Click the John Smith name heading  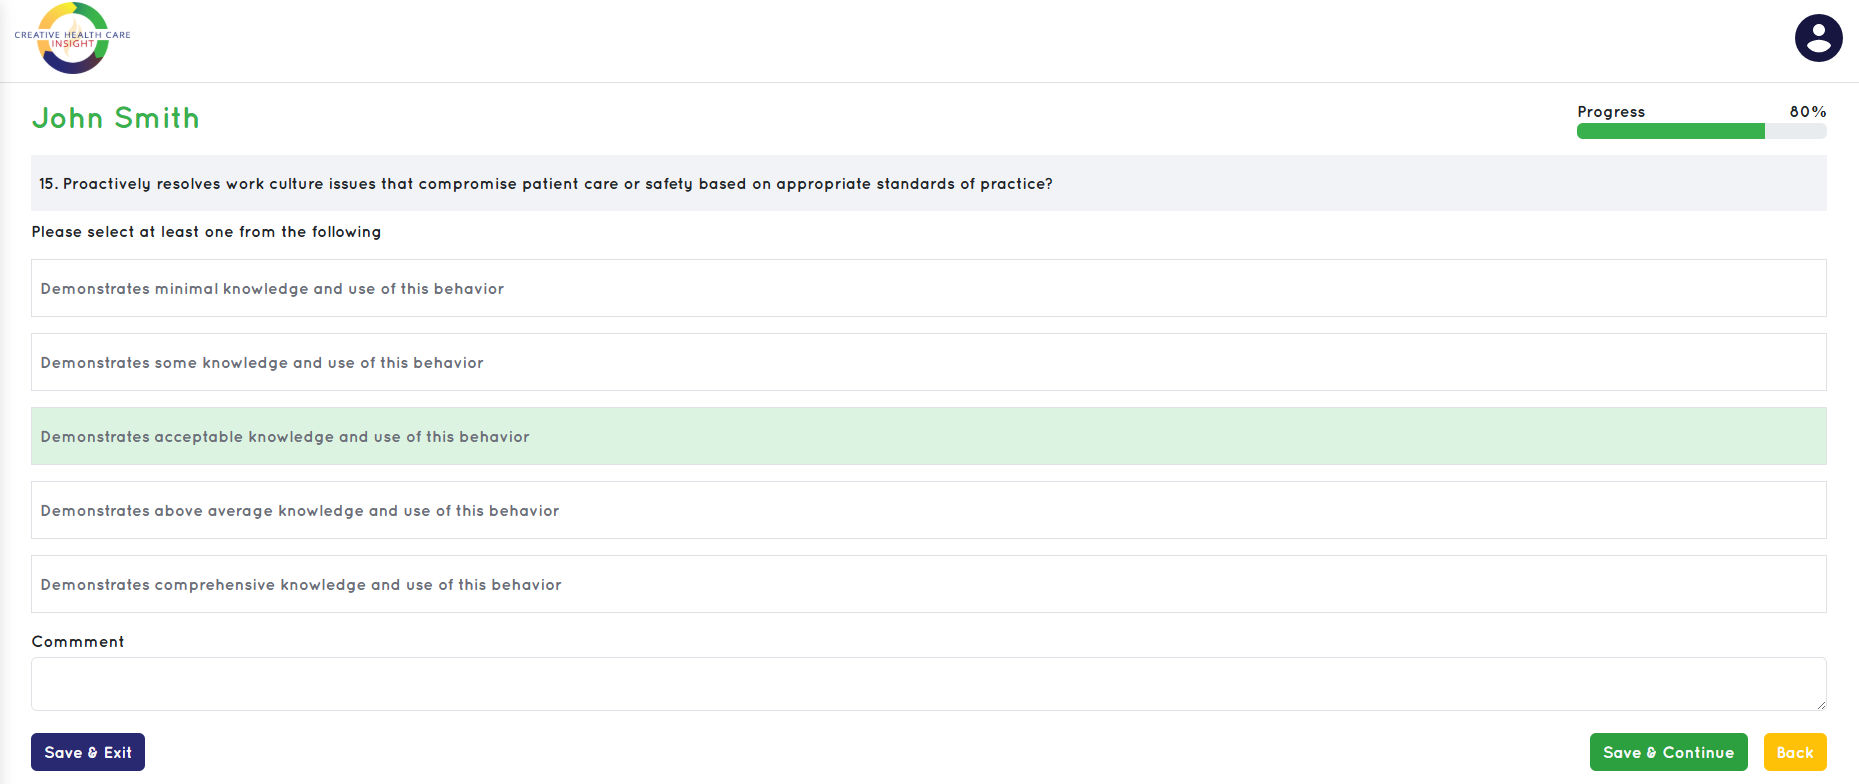click(x=116, y=118)
